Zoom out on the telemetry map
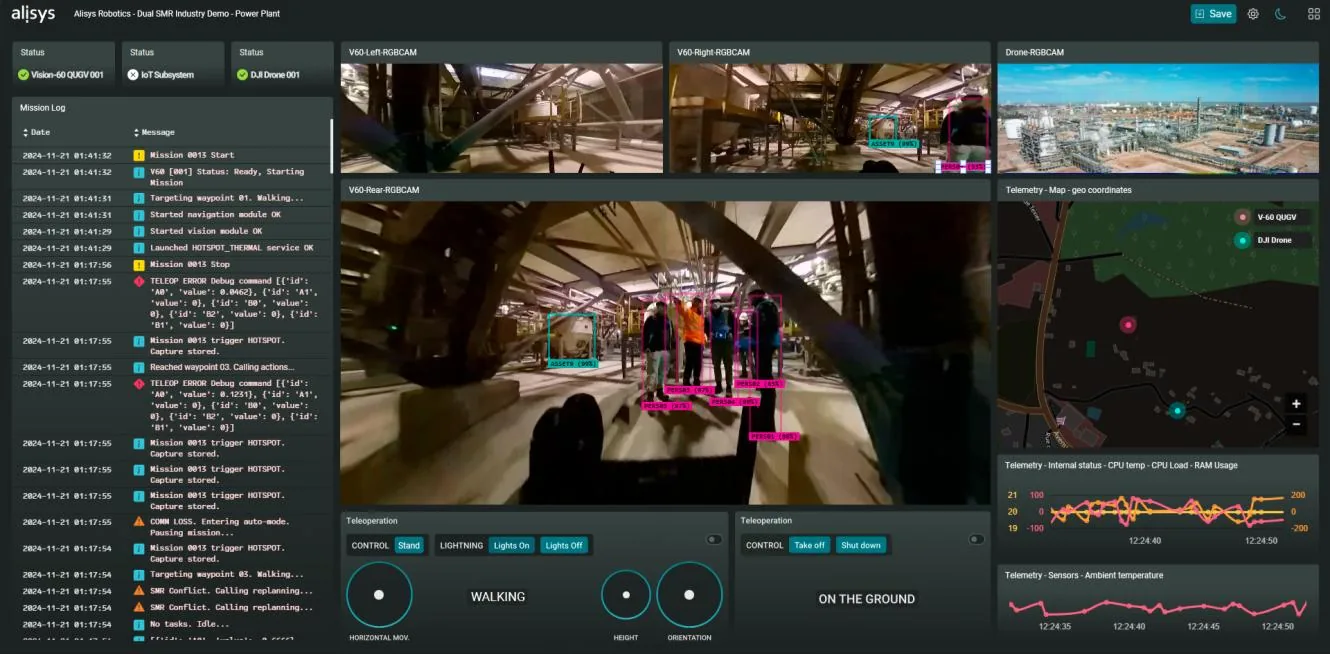The width and height of the screenshot is (1330, 654). (x=1296, y=424)
